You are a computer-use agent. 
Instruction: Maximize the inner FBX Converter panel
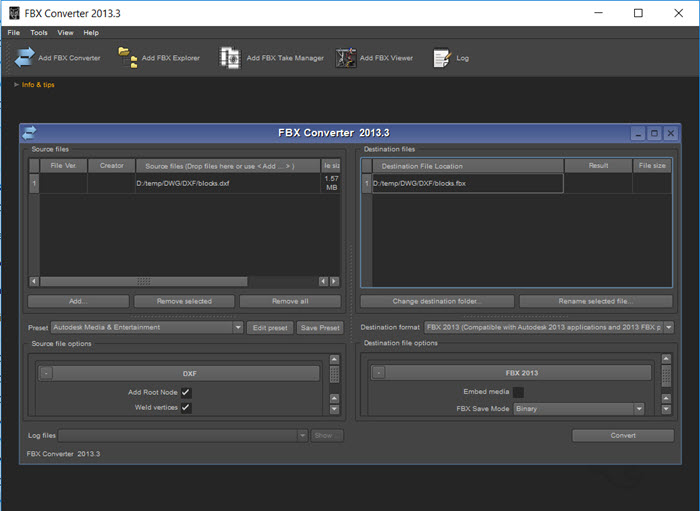click(654, 133)
